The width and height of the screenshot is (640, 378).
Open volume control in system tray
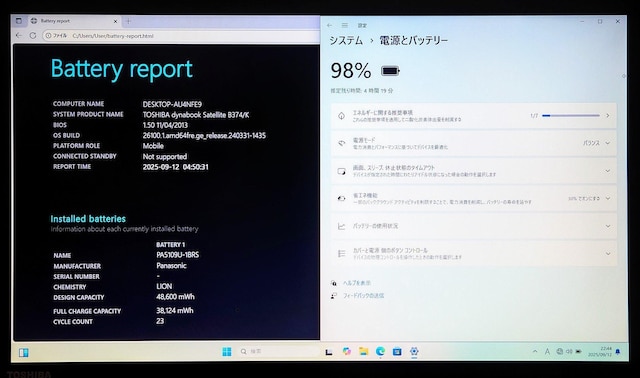pos(569,351)
